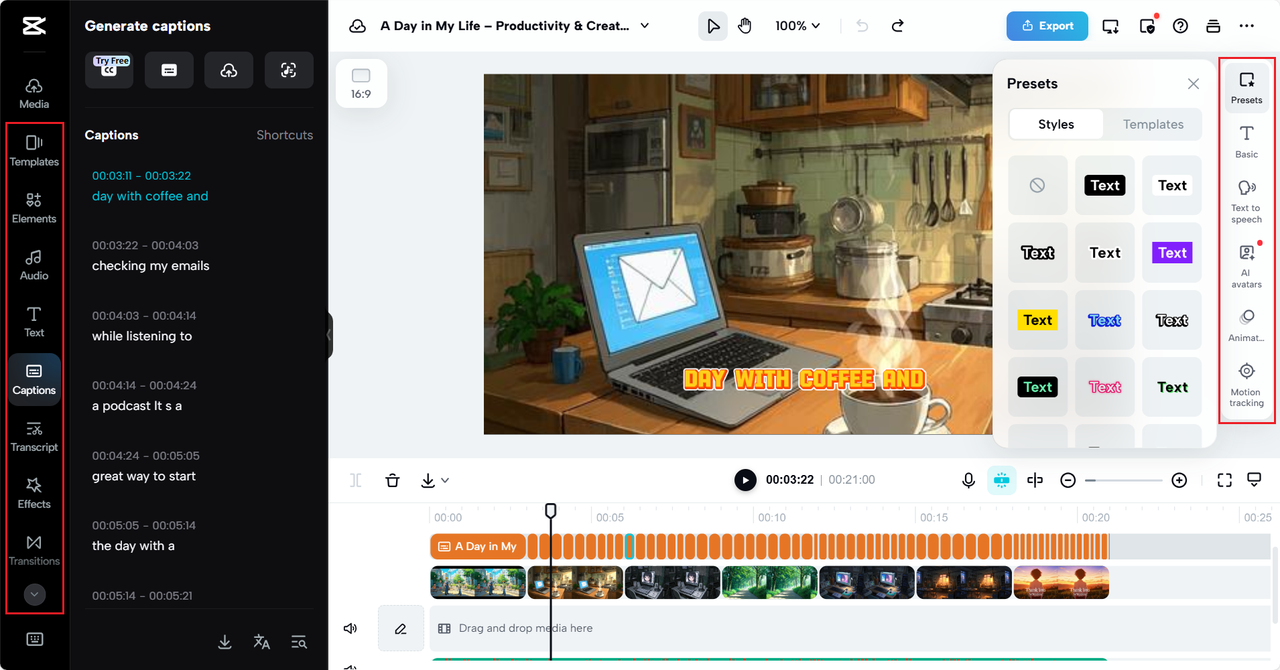Screen dimensions: 1280x670
Task: Open the caption Shortcuts link
Action: tap(284, 134)
